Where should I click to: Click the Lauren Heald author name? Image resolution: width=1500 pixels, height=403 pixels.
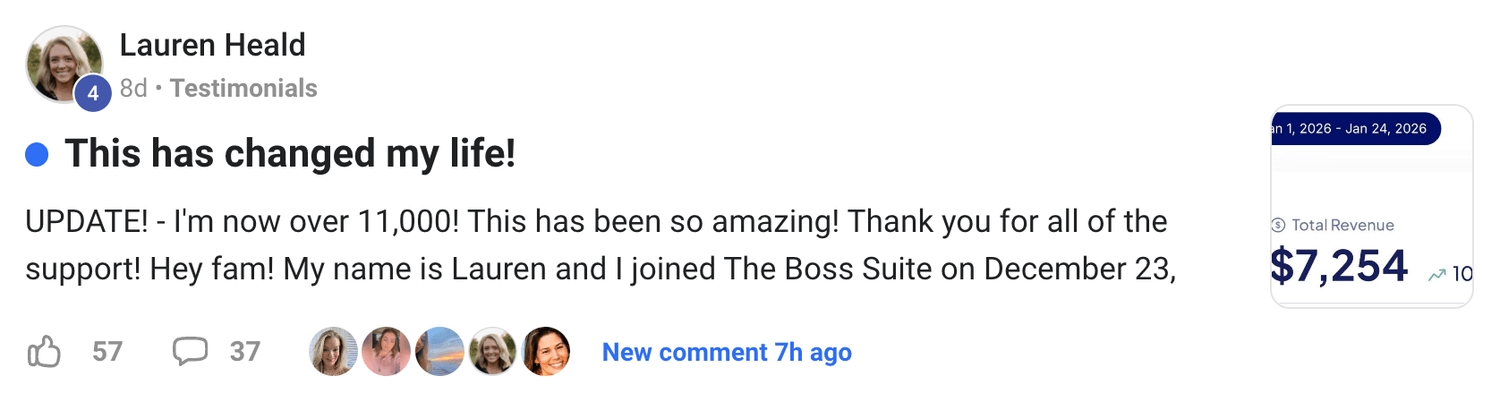[x=212, y=45]
